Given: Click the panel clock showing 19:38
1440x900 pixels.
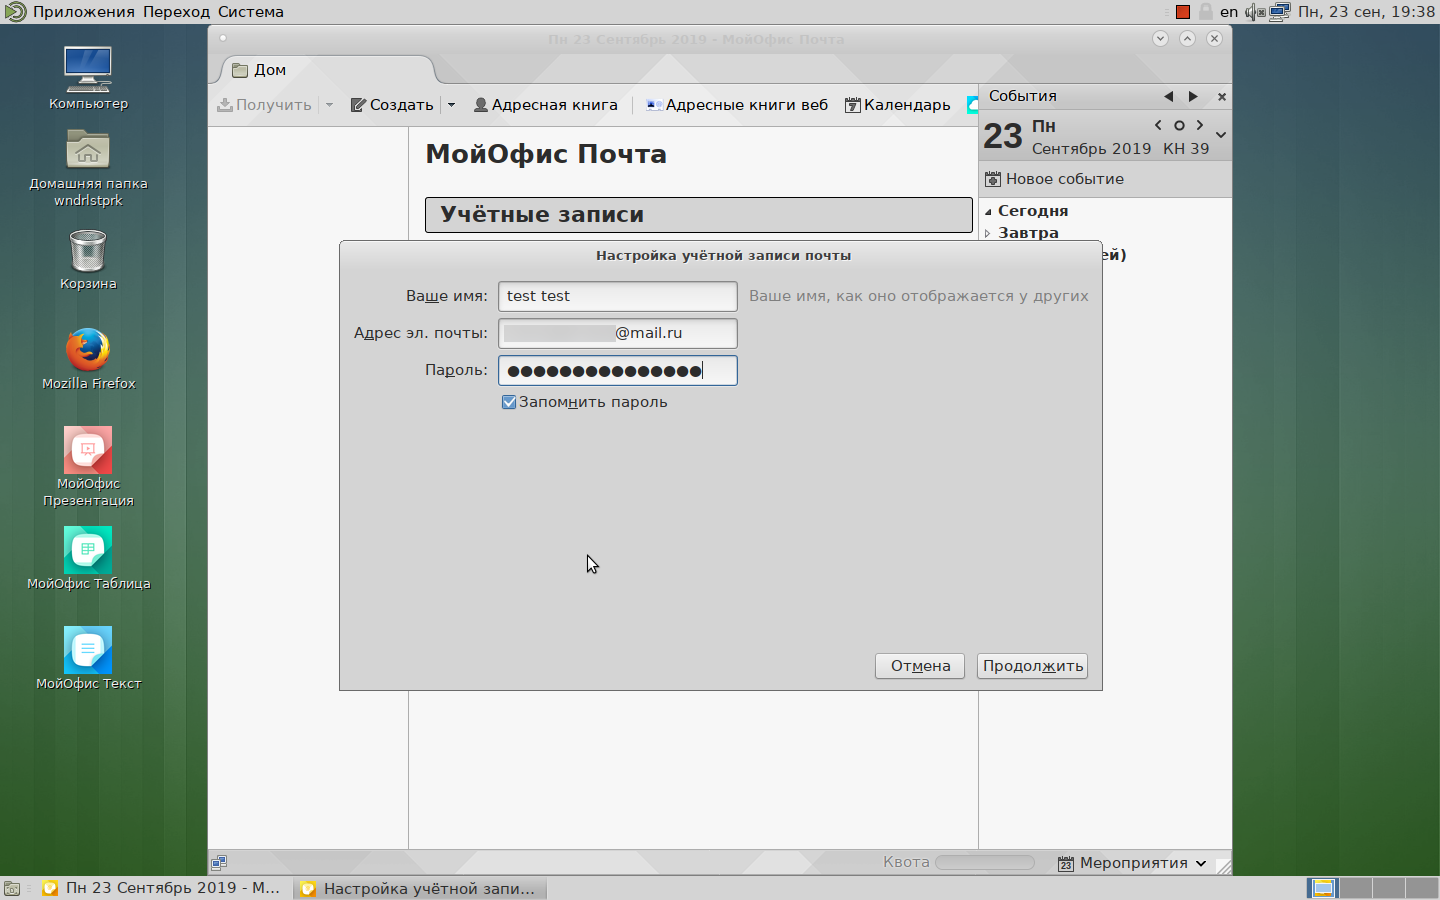Looking at the screenshot, I should tap(1367, 12).
